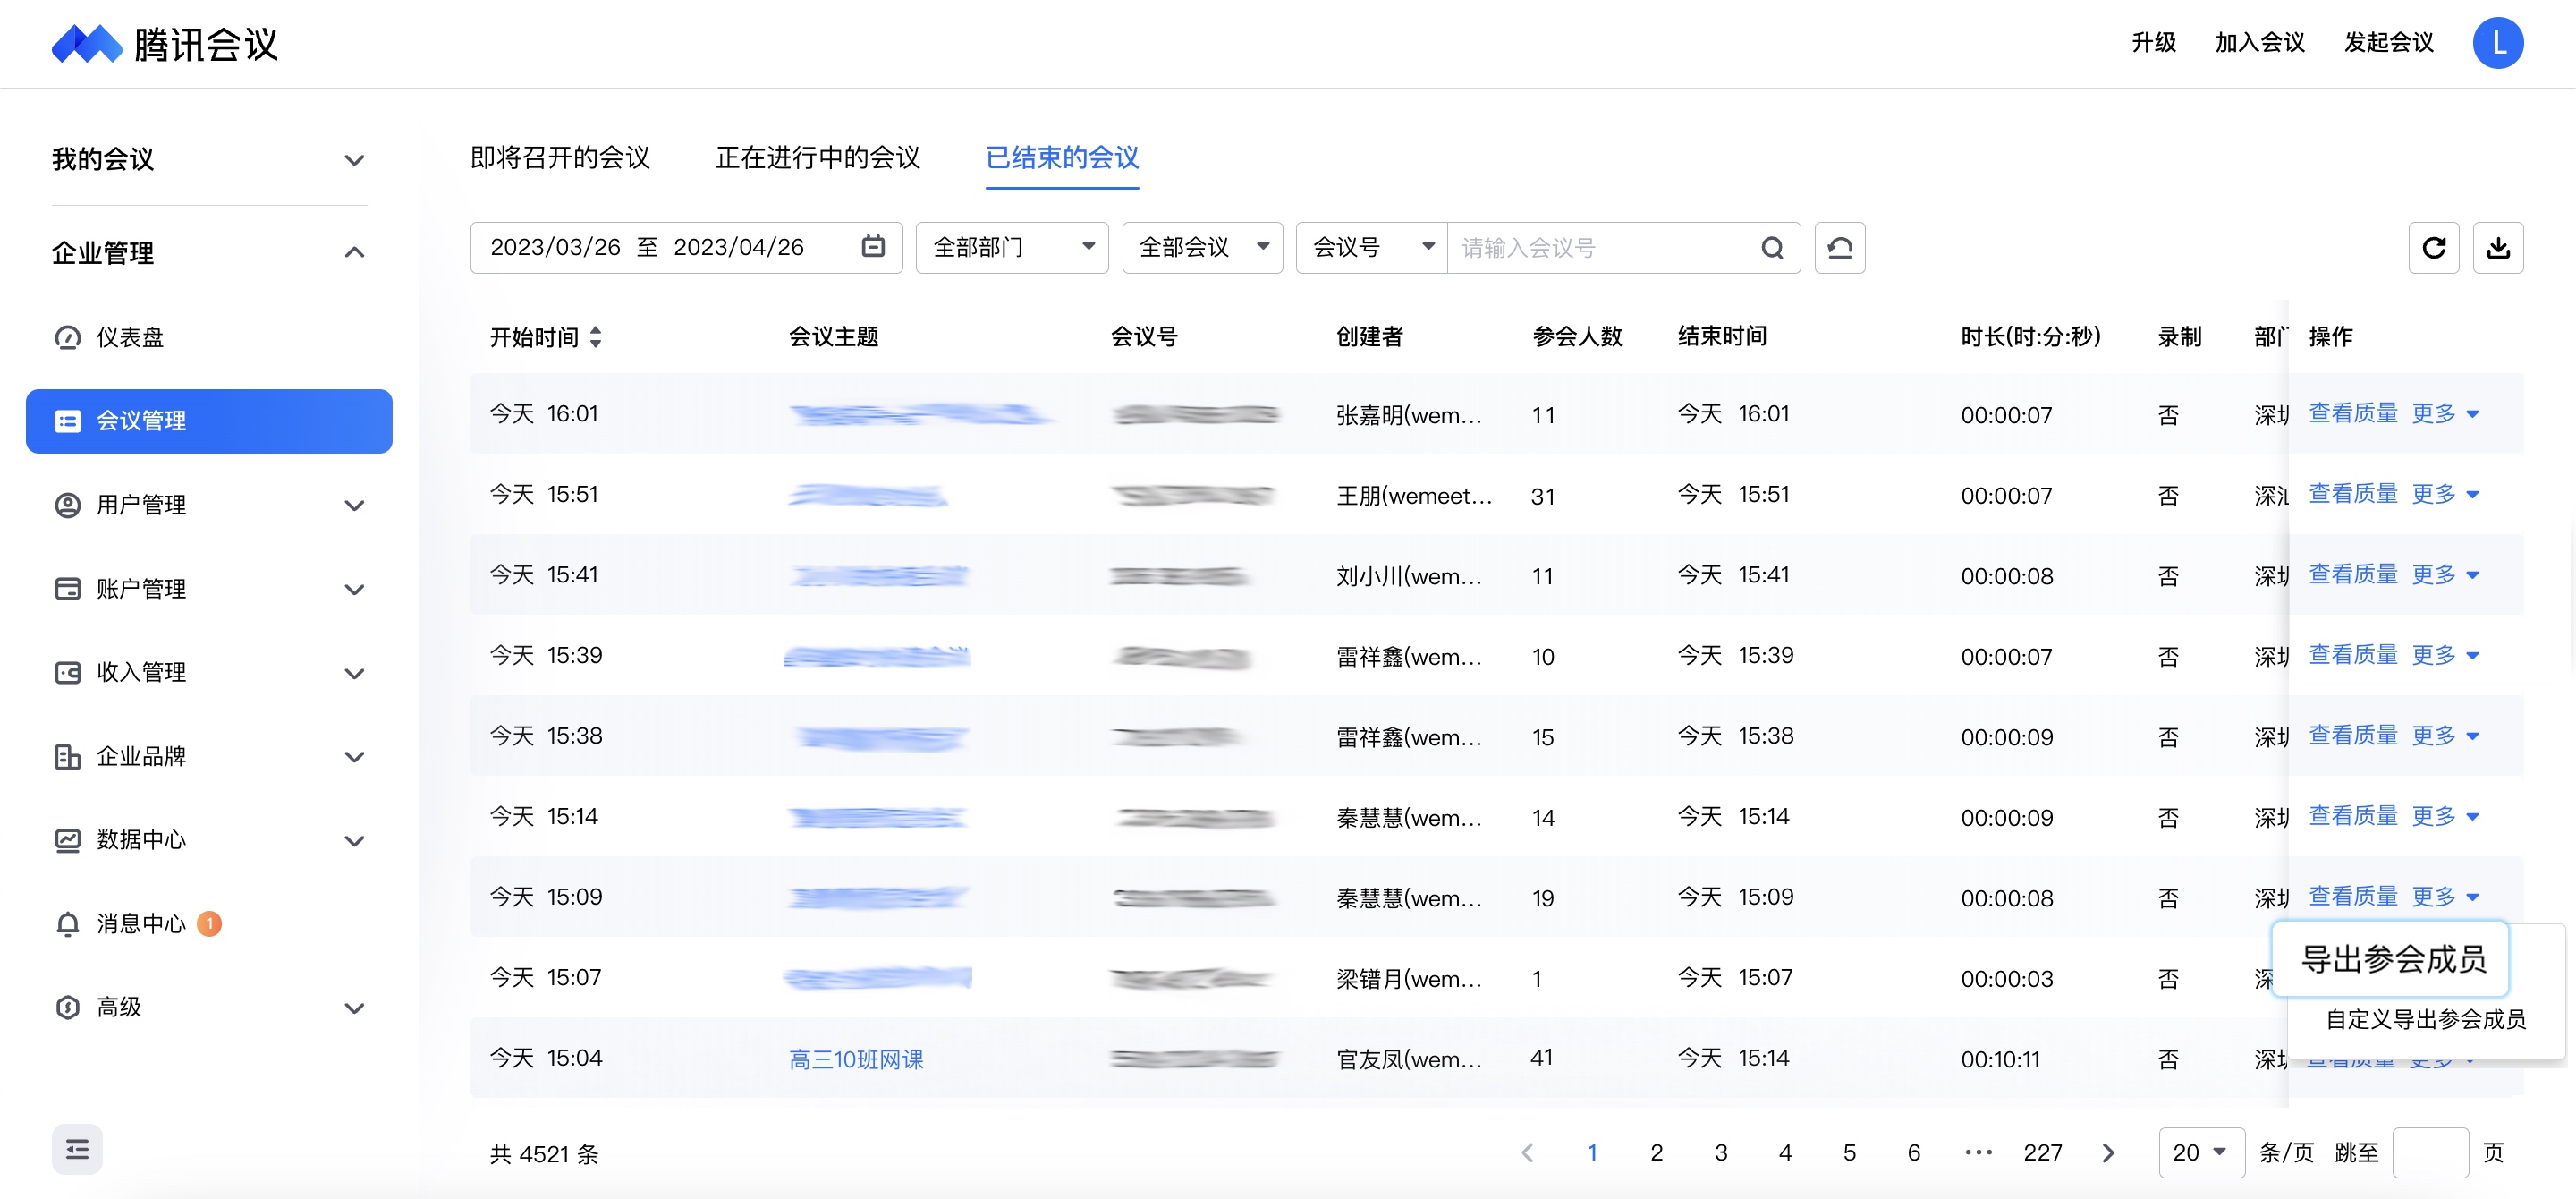Click 查看质量 for 15:39 meeting
Viewport: 2576px width, 1199px height.
pyautogui.click(x=2353, y=655)
